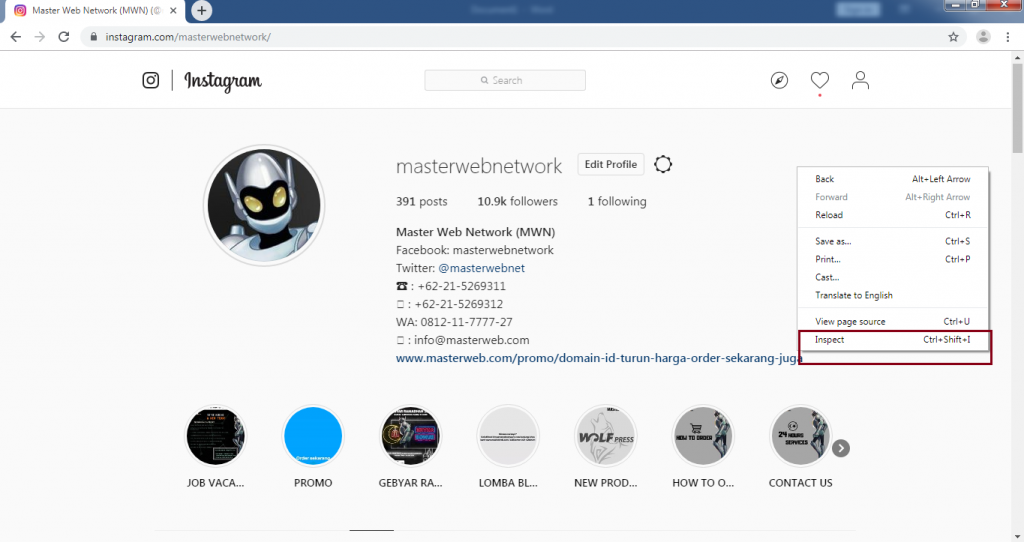The height and width of the screenshot is (542, 1024).
Task: Open the Chrome user account icon
Action: pos(983,37)
